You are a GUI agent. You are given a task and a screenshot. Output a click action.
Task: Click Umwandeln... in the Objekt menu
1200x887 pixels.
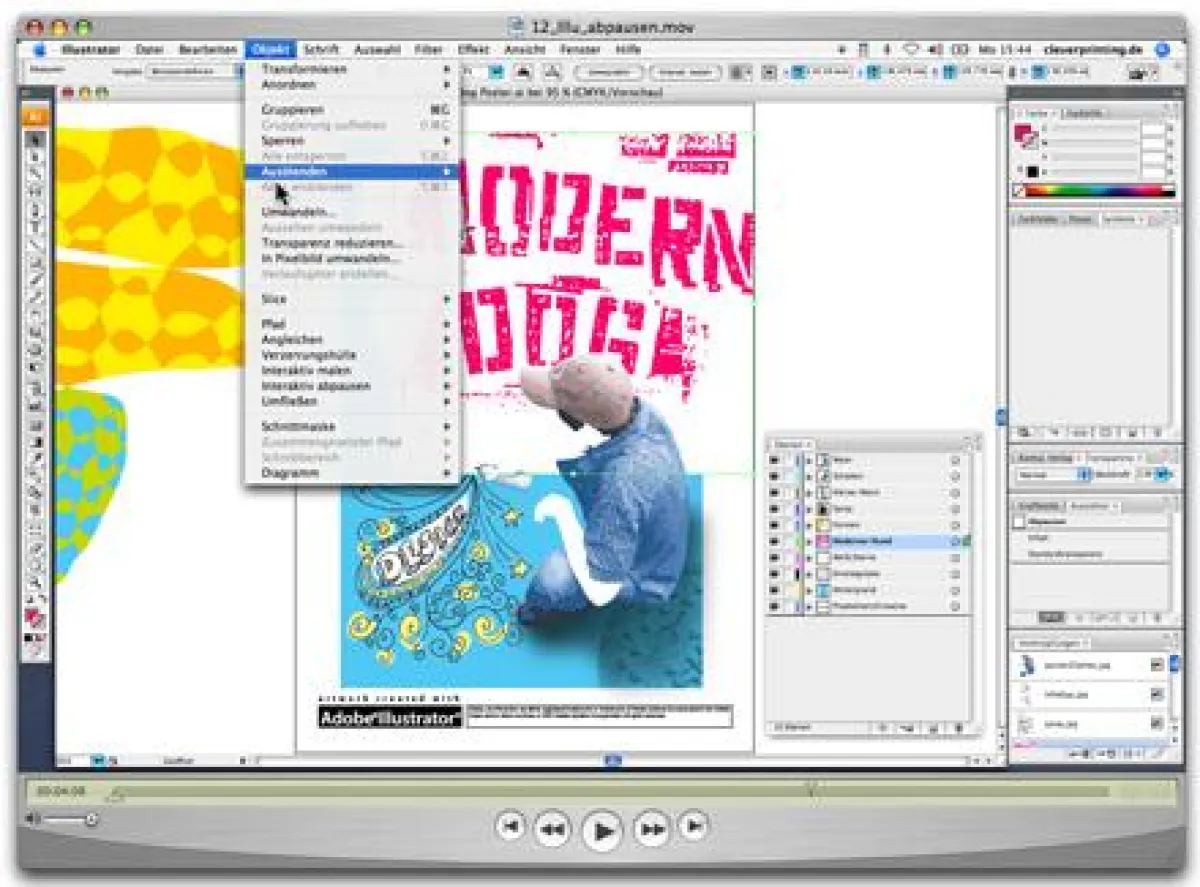point(299,212)
